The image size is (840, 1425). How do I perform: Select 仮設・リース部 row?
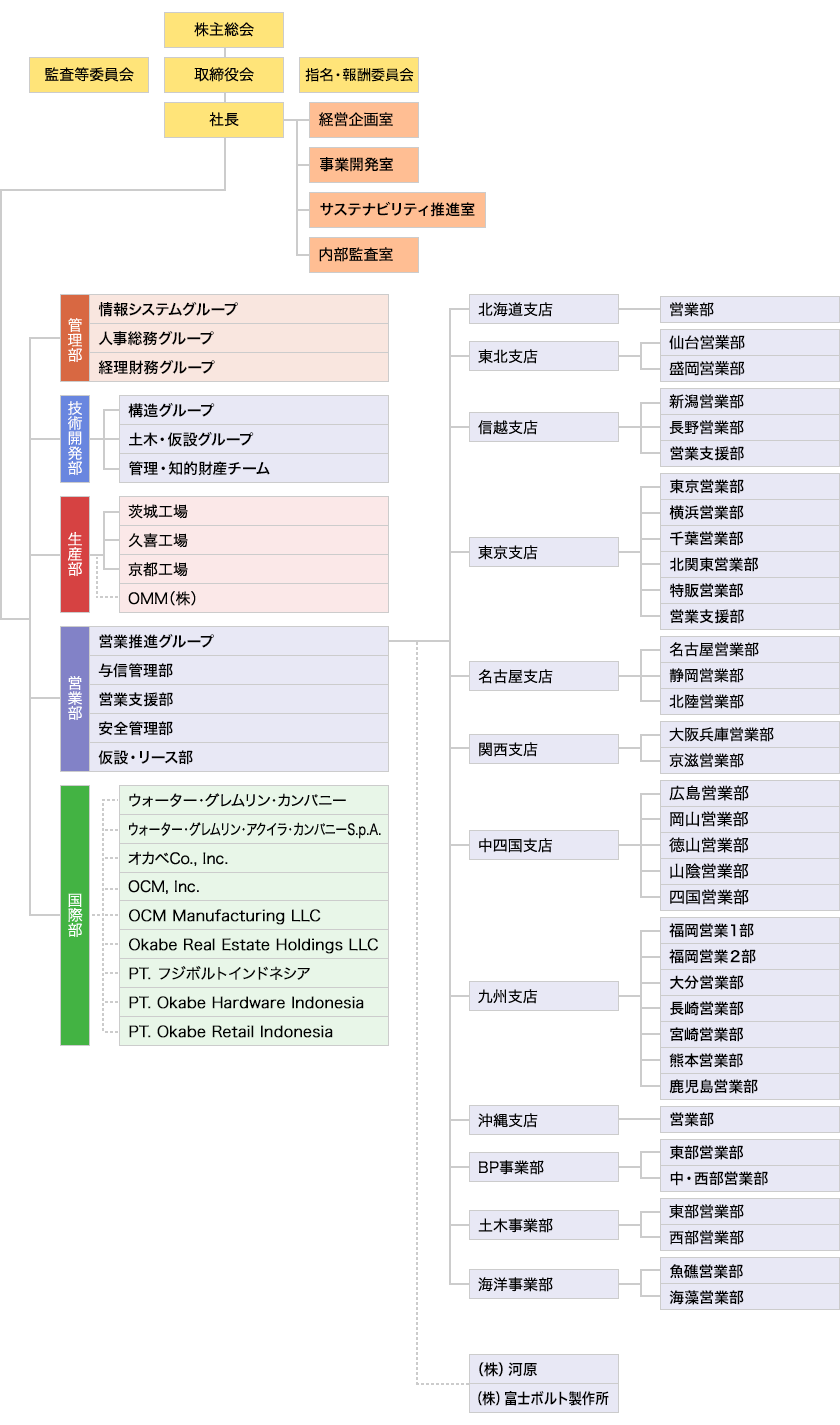click(239, 757)
